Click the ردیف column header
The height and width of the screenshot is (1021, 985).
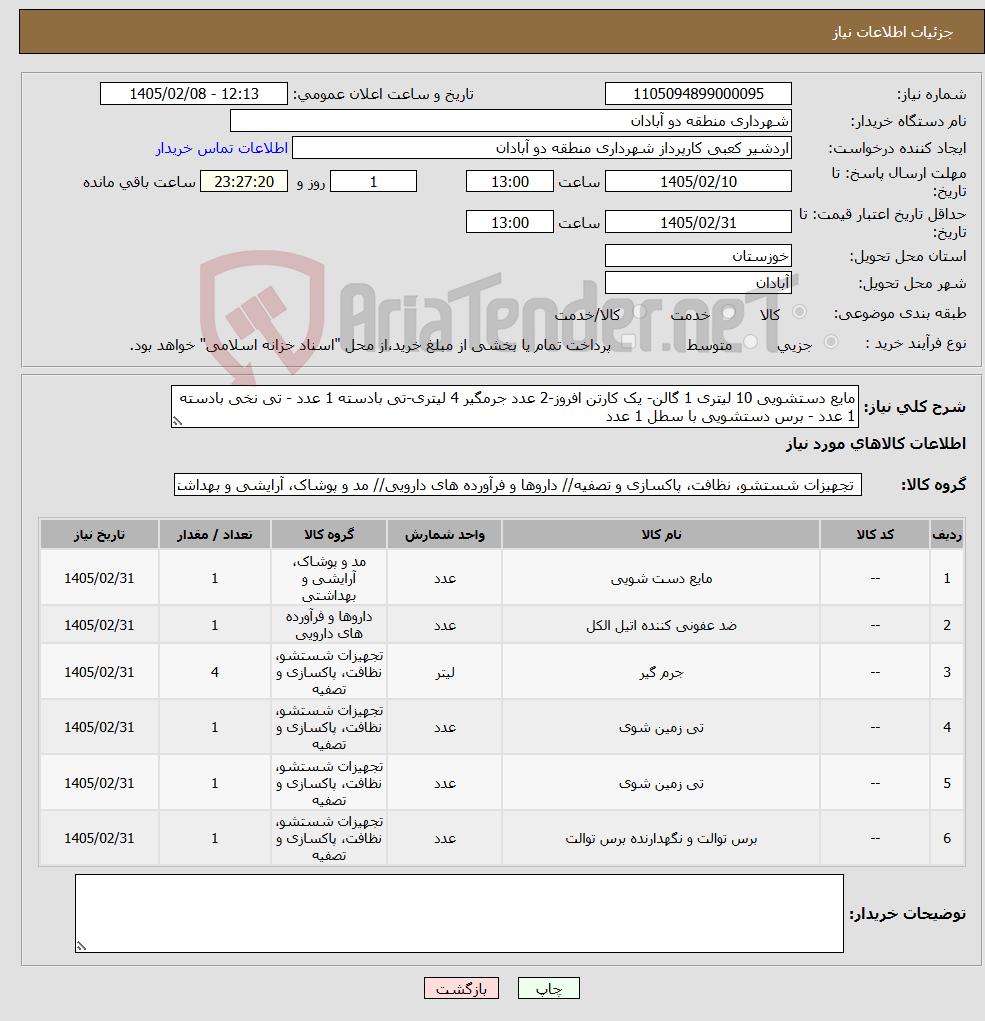947,535
